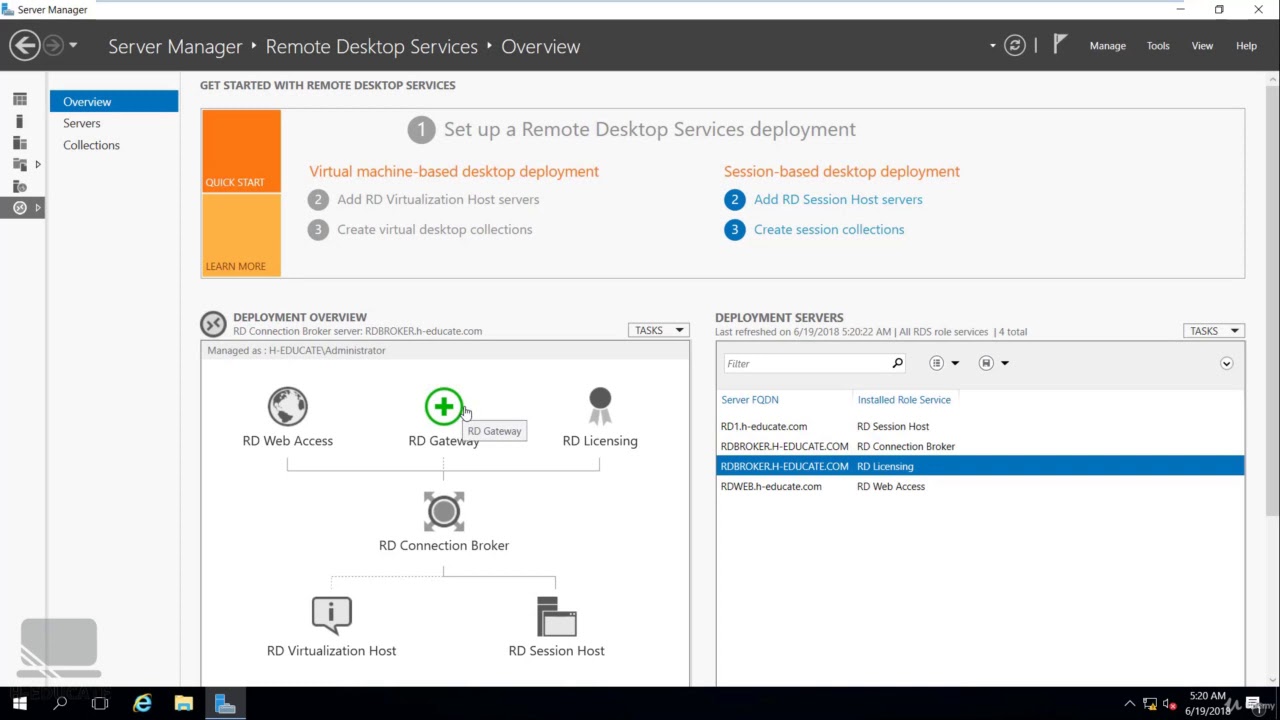Viewport: 1280px width, 720px height.
Task: Expand the deployment servers collapse chevron
Action: click(x=1226, y=363)
